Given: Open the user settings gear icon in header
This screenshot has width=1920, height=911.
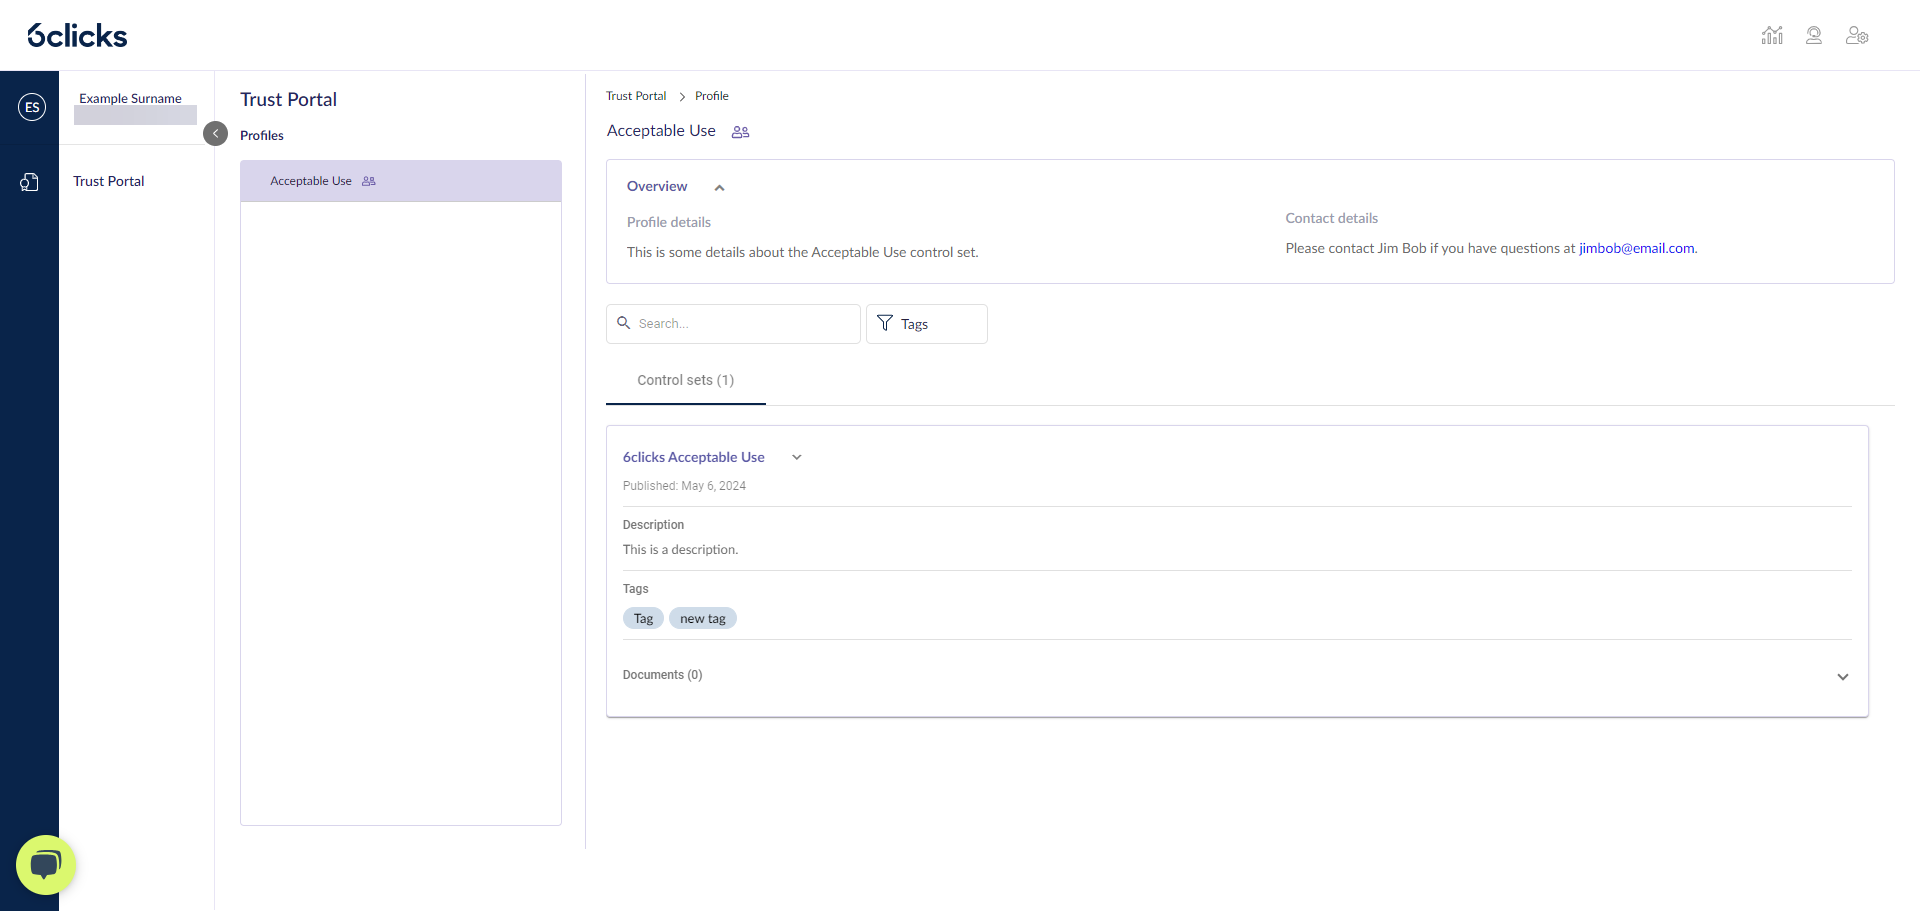Looking at the screenshot, I should point(1857,36).
